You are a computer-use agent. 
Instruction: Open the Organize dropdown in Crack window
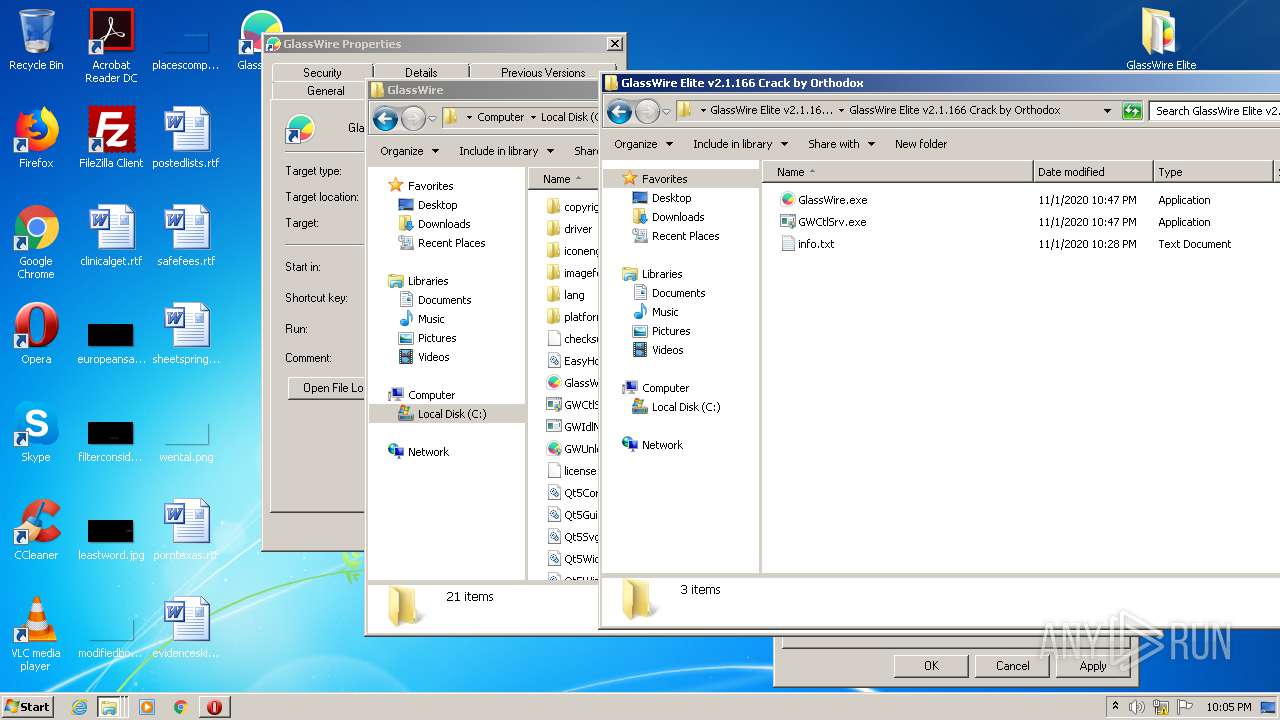[642, 144]
